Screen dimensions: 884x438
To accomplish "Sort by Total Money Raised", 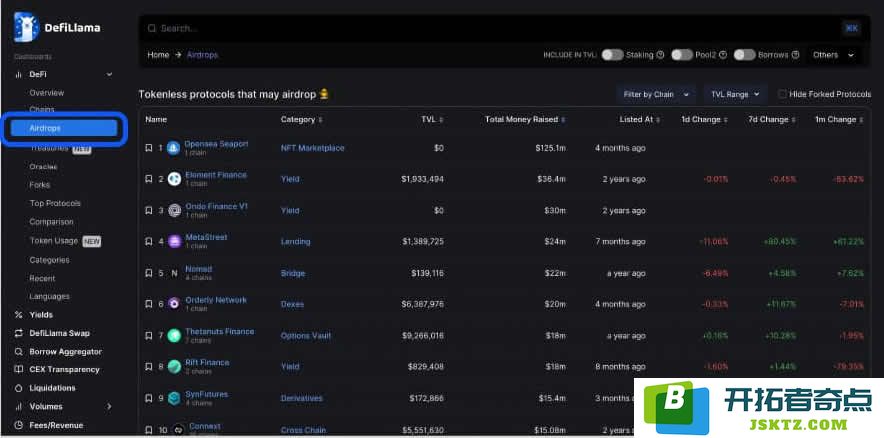I will pyautogui.click(x=563, y=120).
